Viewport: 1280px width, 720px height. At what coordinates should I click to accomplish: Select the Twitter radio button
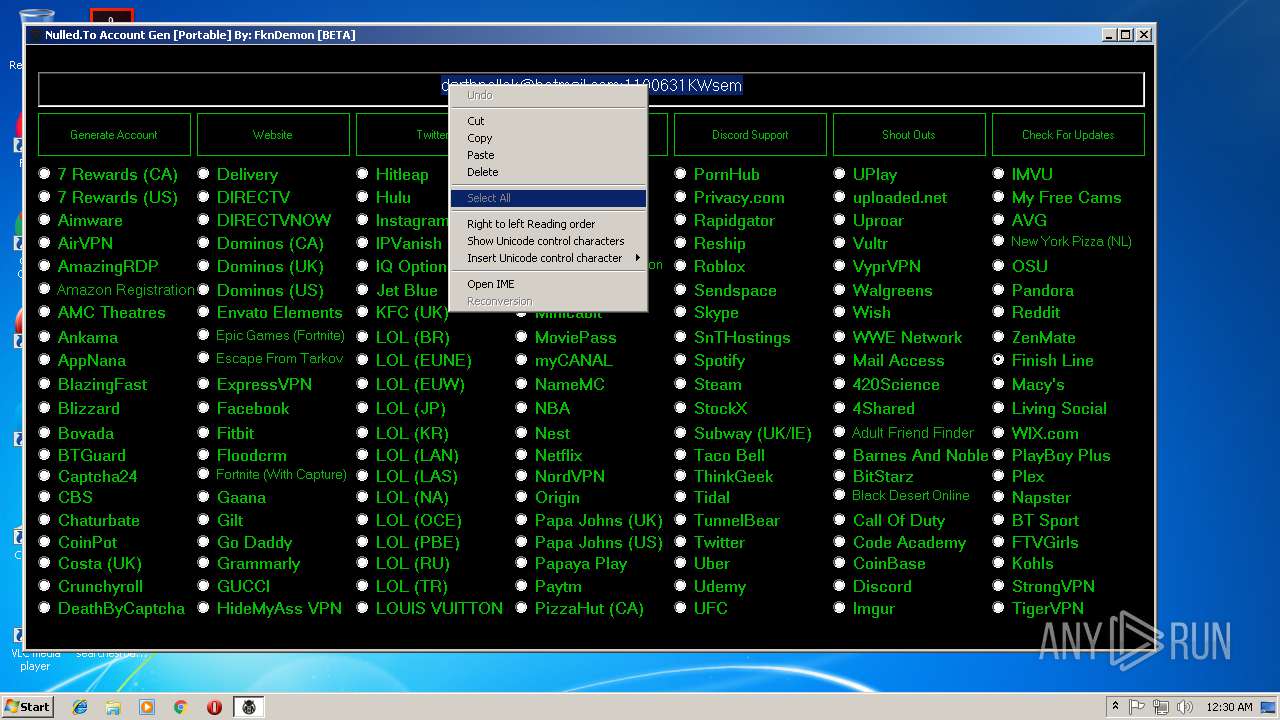click(x=680, y=542)
